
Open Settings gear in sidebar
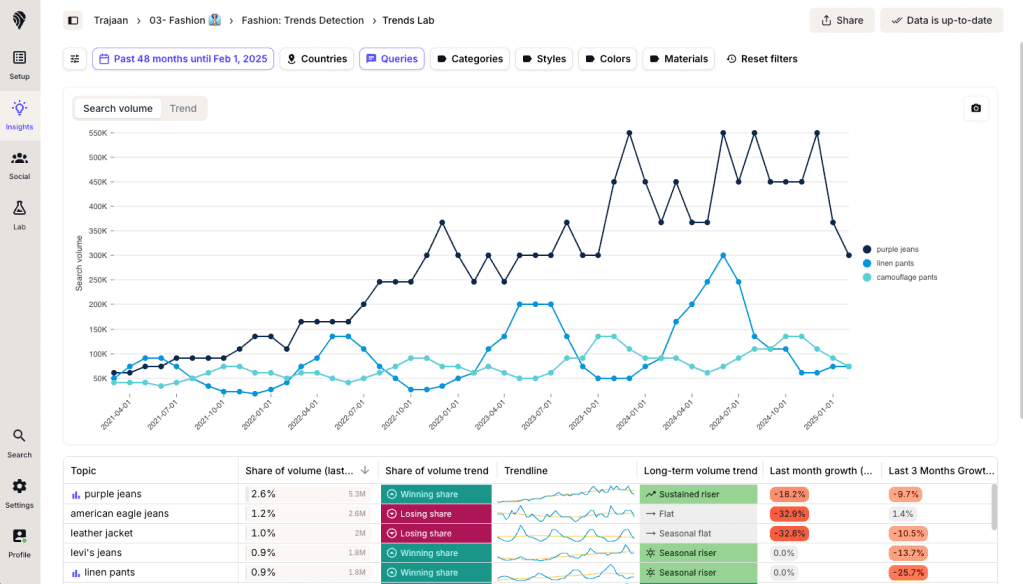tap(20, 494)
